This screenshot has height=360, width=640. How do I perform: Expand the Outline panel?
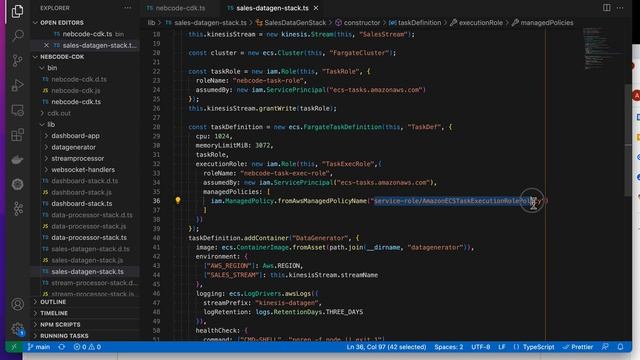pyautogui.click(x=53, y=302)
